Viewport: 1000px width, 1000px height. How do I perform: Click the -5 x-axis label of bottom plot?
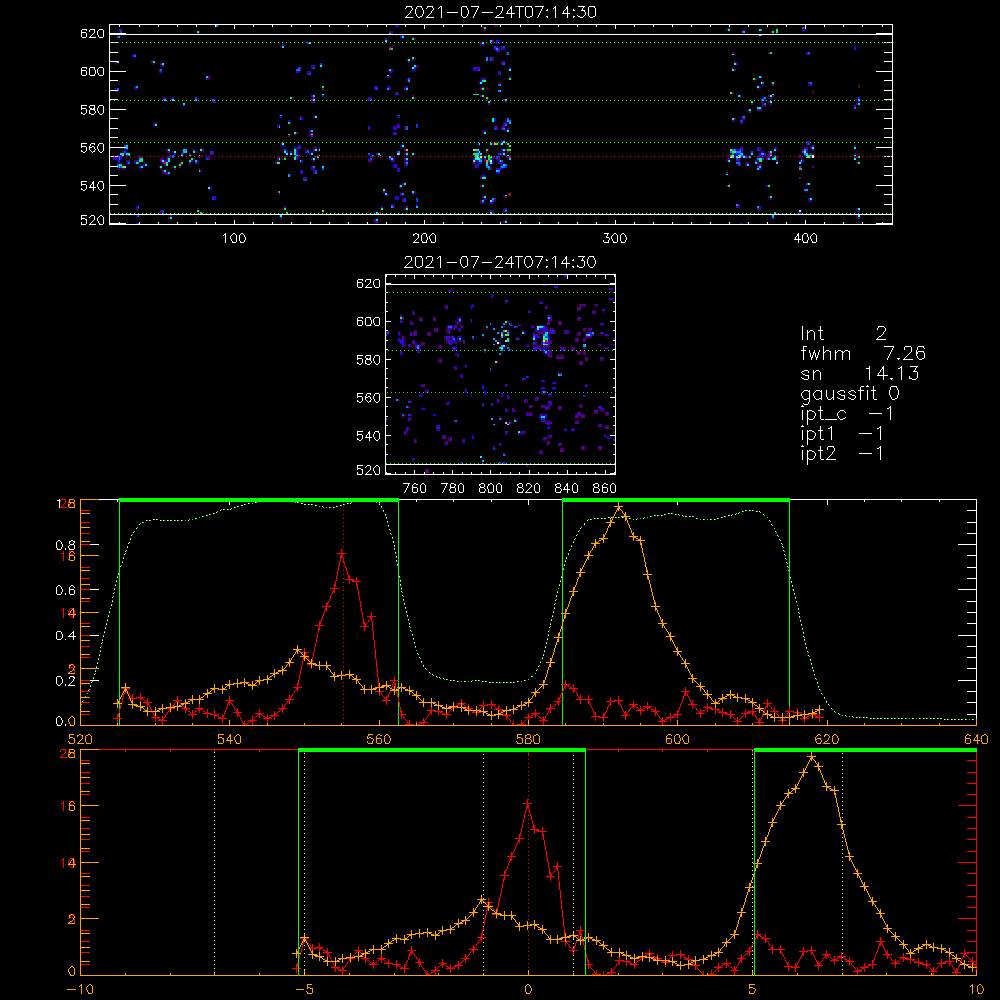pos(304,989)
